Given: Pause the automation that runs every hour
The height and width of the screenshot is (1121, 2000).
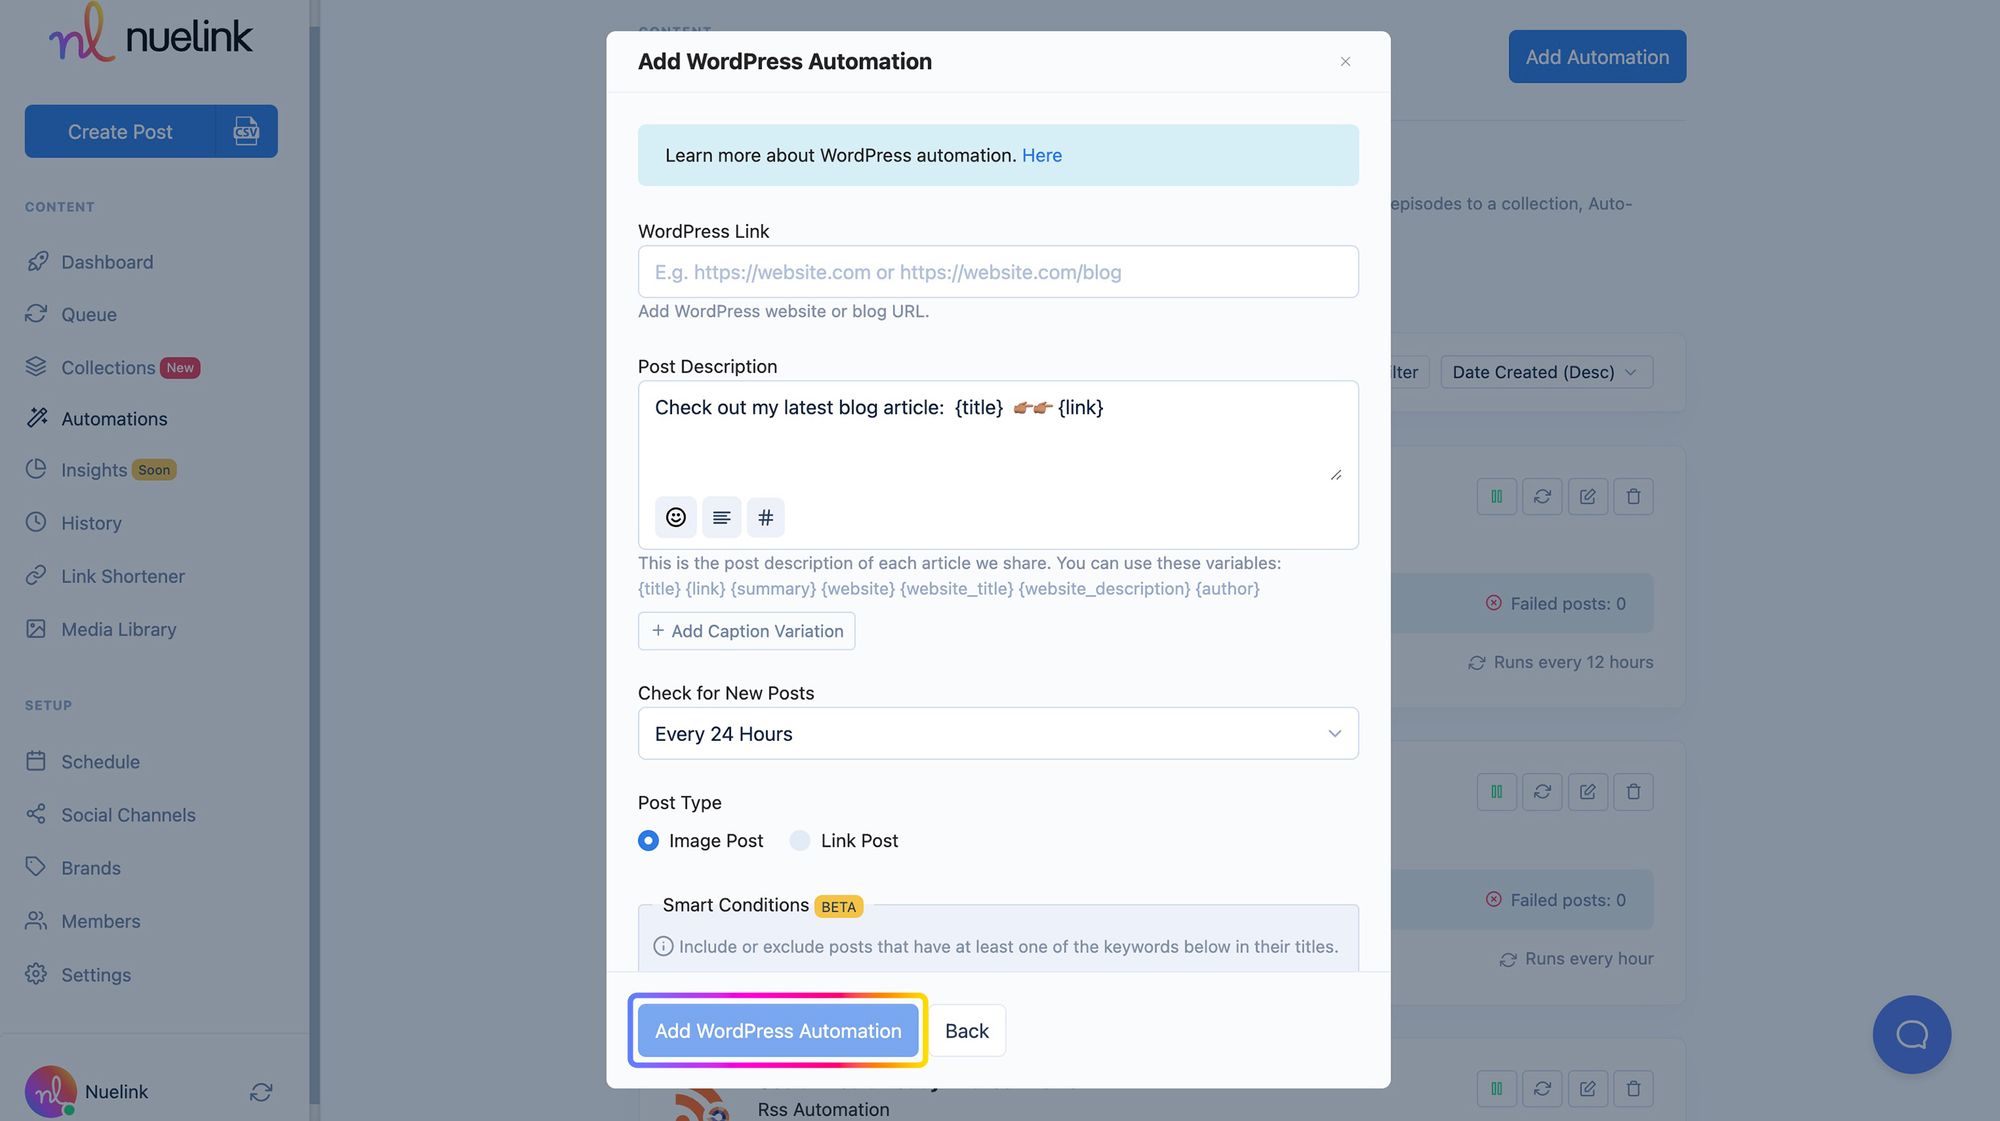Looking at the screenshot, I should pos(1496,792).
